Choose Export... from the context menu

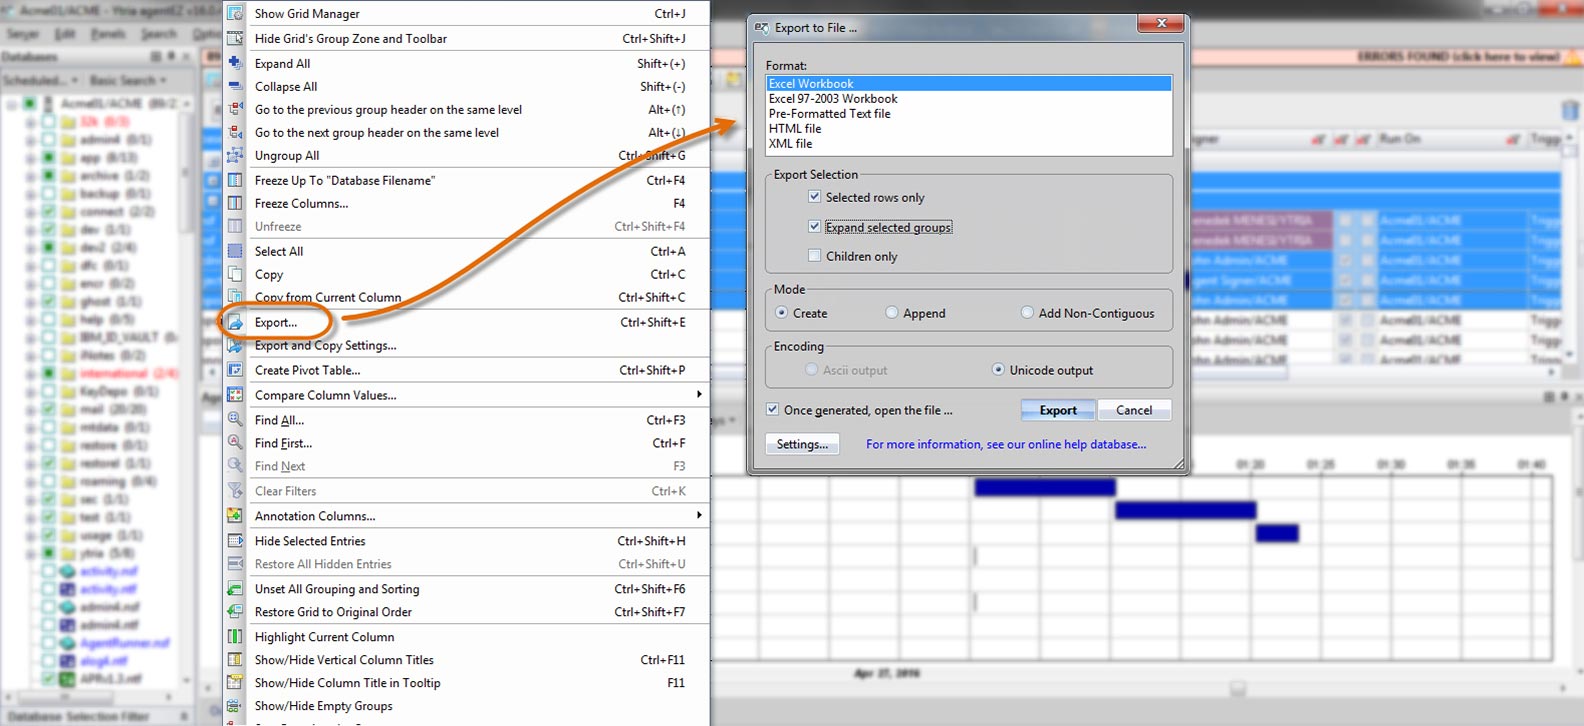point(276,322)
